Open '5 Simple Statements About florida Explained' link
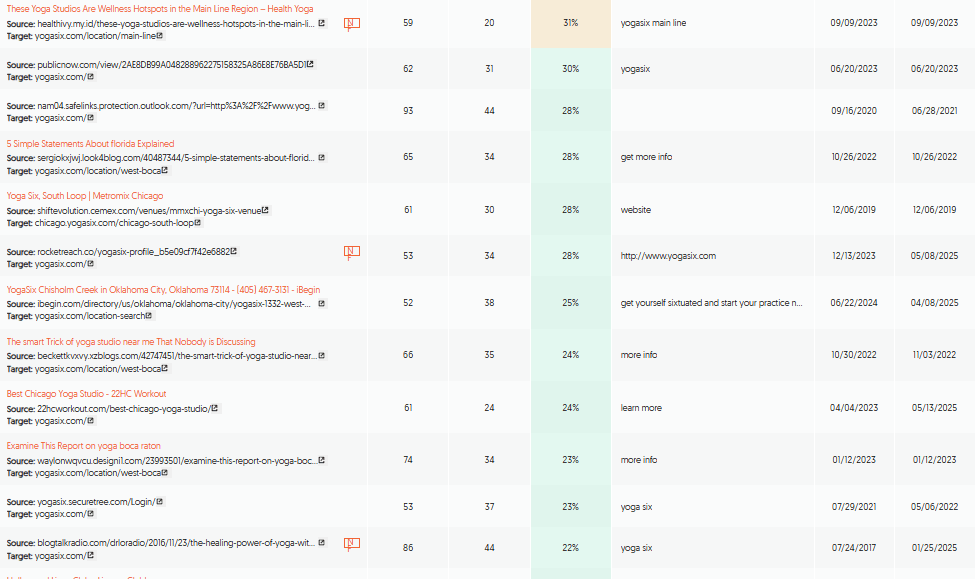Image resolution: width=976 pixels, height=579 pixels. 90,144
